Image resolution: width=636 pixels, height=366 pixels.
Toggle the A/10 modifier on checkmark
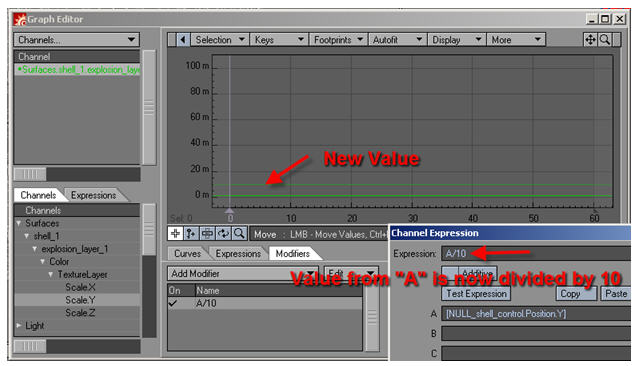[173, 303]
